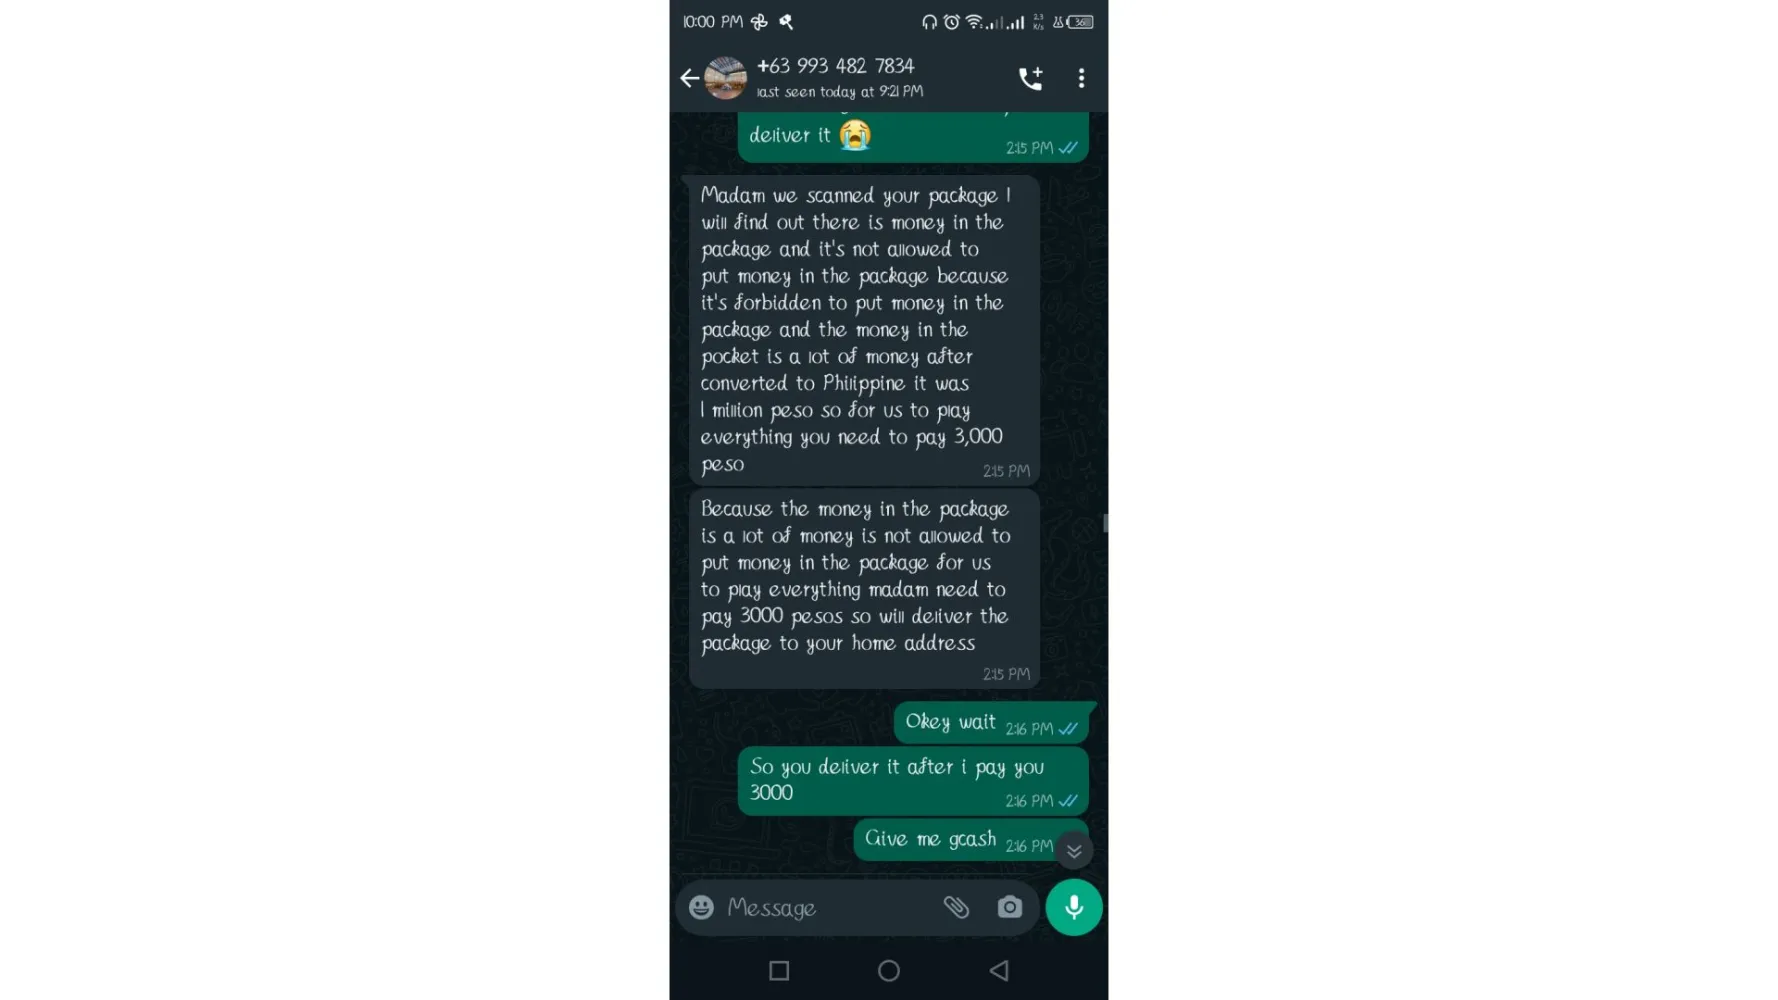This screenshot has width=1778, height=1000.
Task: Tap Android home circle button
Action: click(x=889, y=970)
